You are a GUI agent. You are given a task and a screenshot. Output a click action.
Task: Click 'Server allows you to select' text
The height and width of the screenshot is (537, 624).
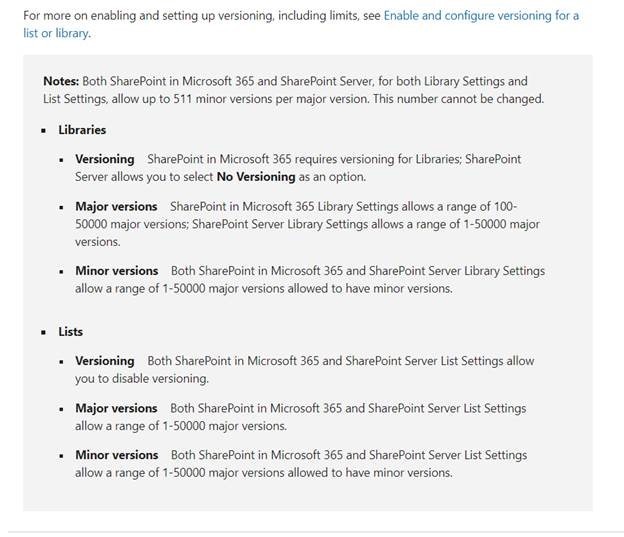coord(144,176)
